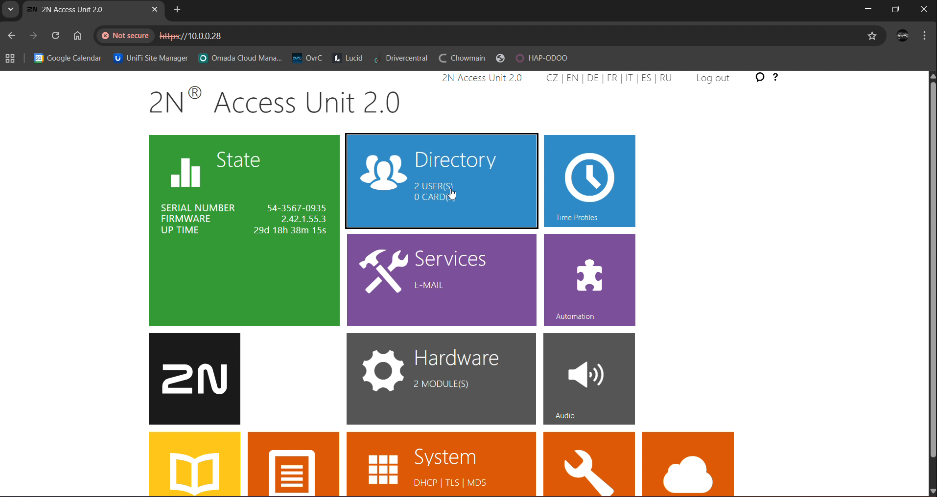Open the Google Calendar bookmark

click(67, 58)
